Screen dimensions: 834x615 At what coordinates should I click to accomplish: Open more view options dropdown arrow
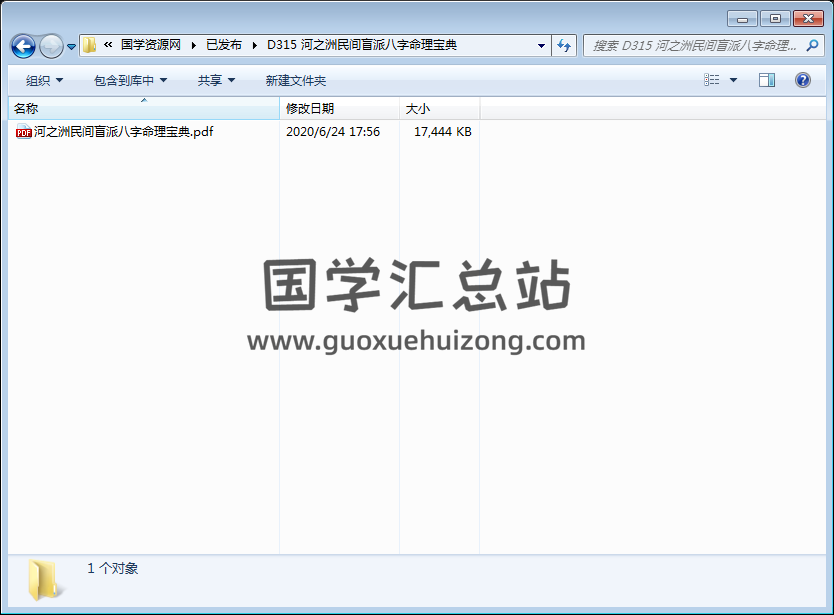(x=733, y=80)
